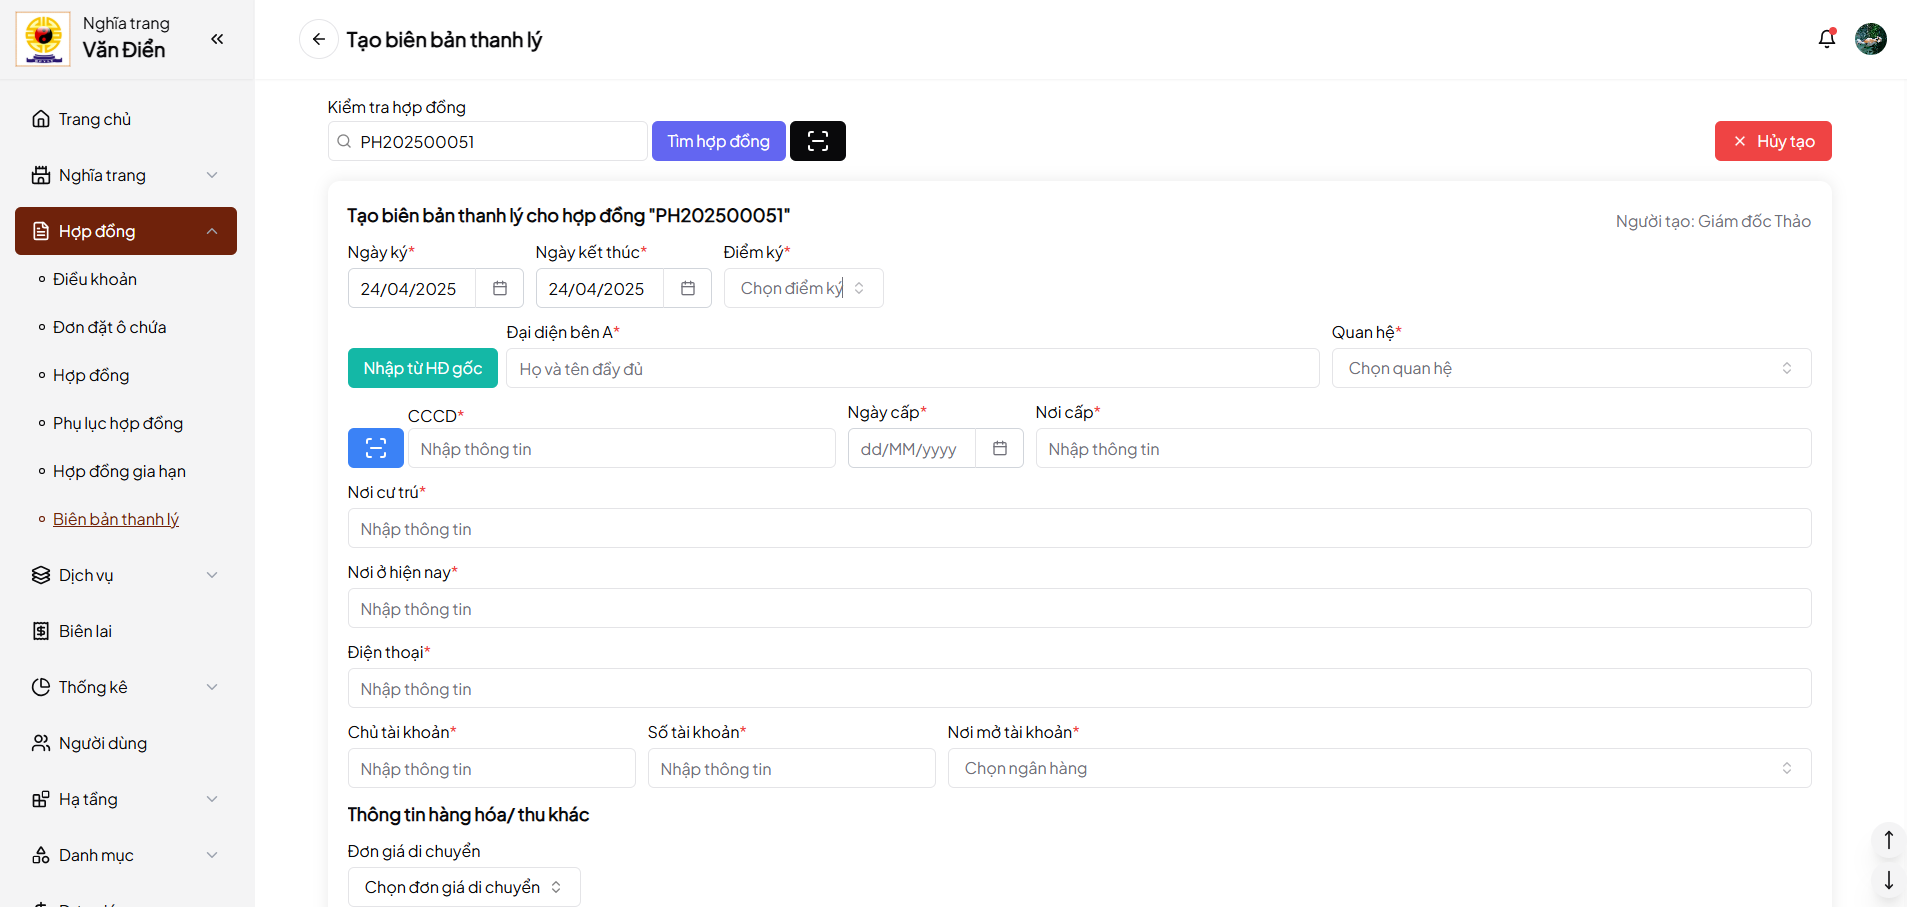Open the Chọn quan hệ dropdown

(x=1570, y=368)
